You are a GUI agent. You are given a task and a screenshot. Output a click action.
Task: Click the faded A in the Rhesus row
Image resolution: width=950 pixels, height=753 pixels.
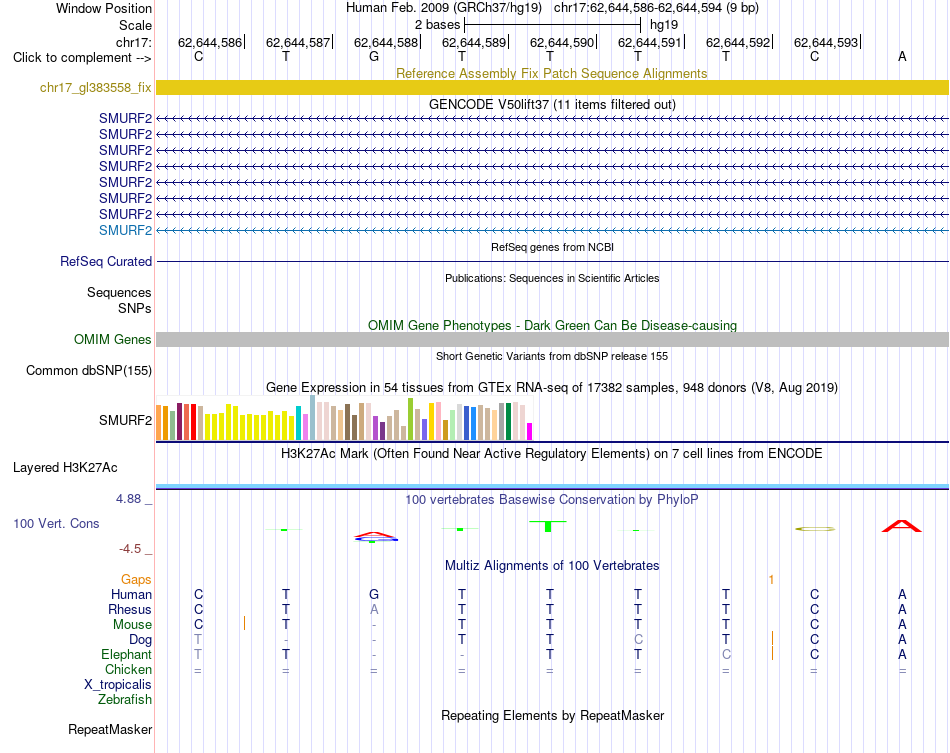tap(374, 609)
